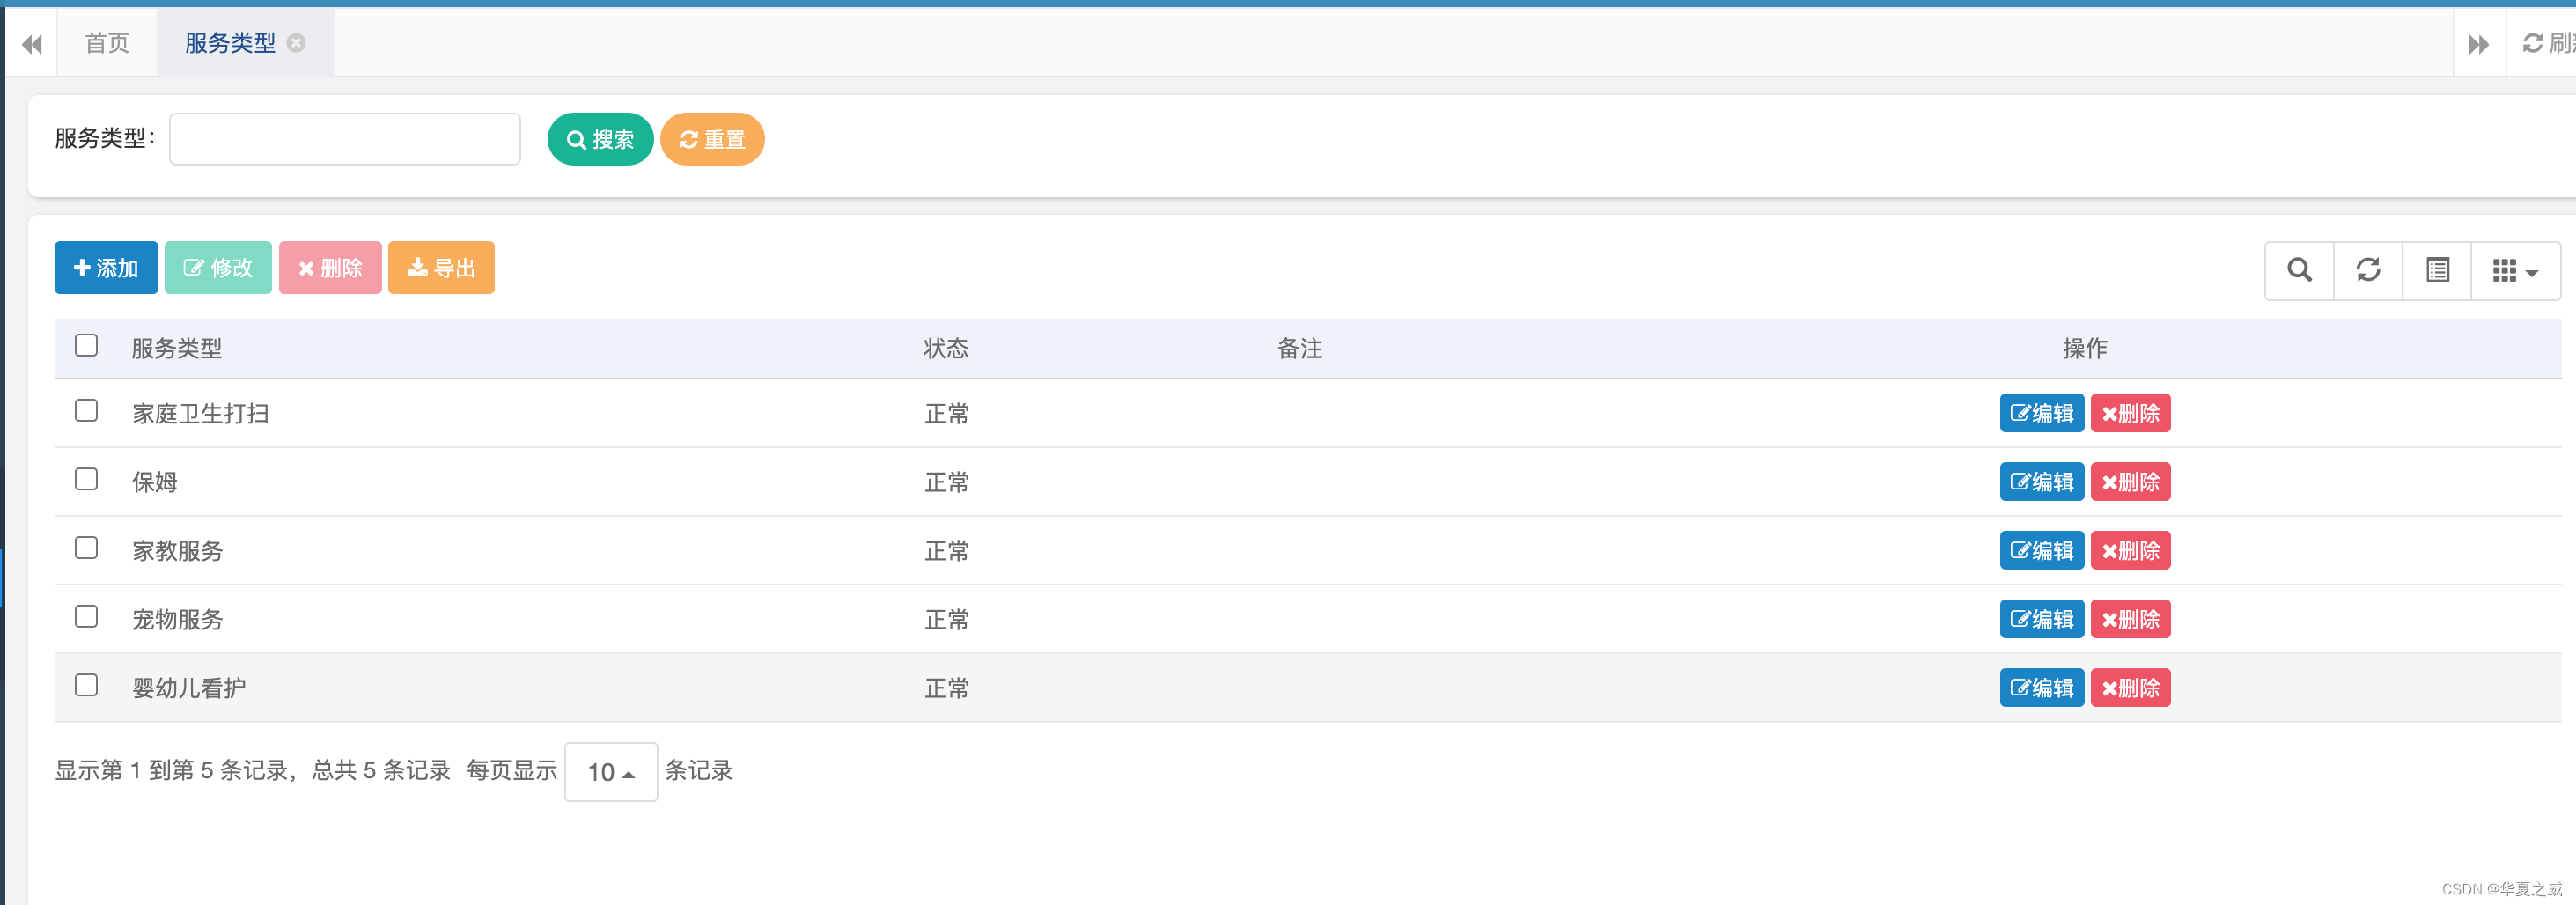Screen dimensions: 2576x905
Task: Open the page size 10 dropdown
Action: [611, 772]
